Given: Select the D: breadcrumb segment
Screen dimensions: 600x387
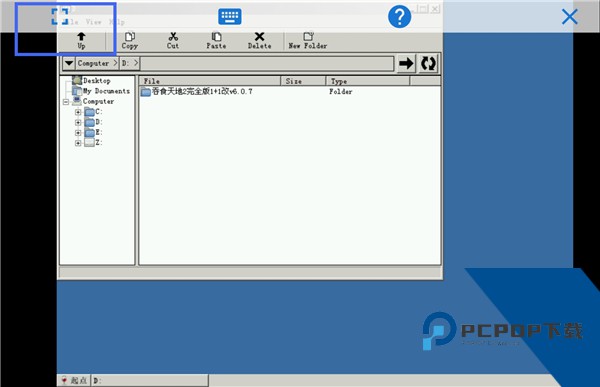Looking at the screenshot, I should point(126,63).
